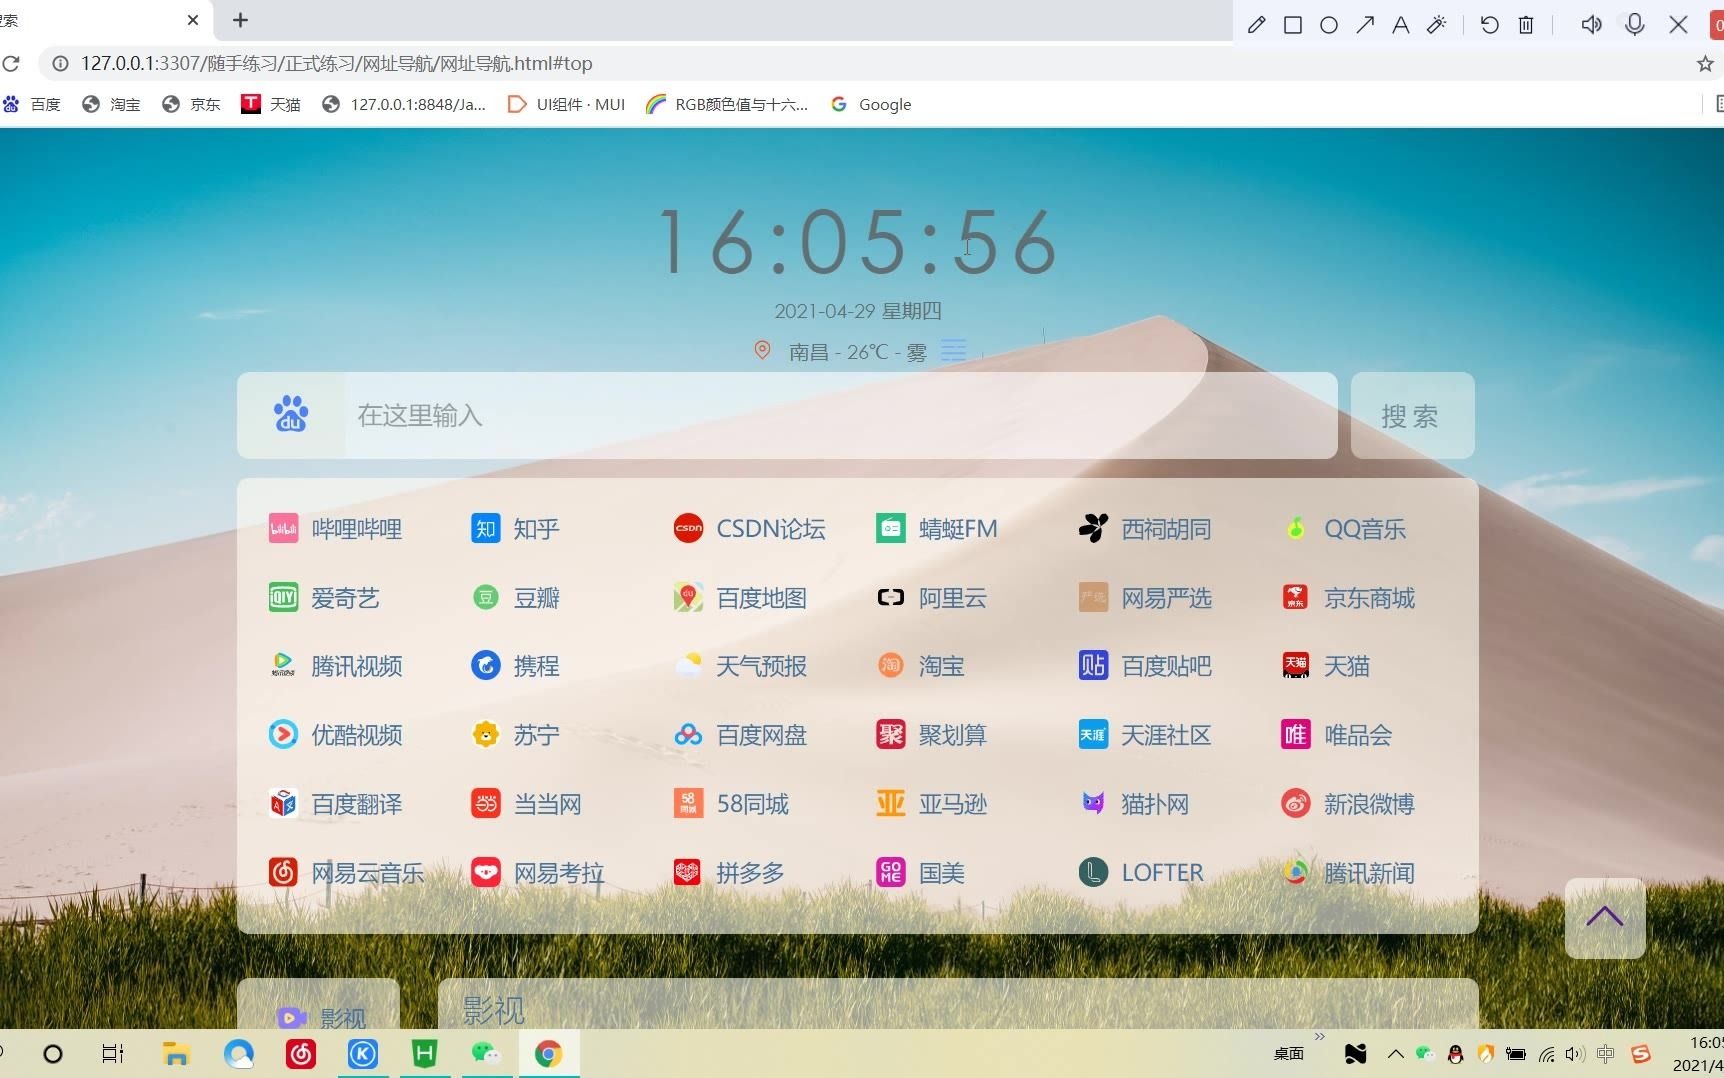The width and height of the screenshot is (1724, 1078).
Task: Select the arrow annotation tool
Action: coord(1365,24)
